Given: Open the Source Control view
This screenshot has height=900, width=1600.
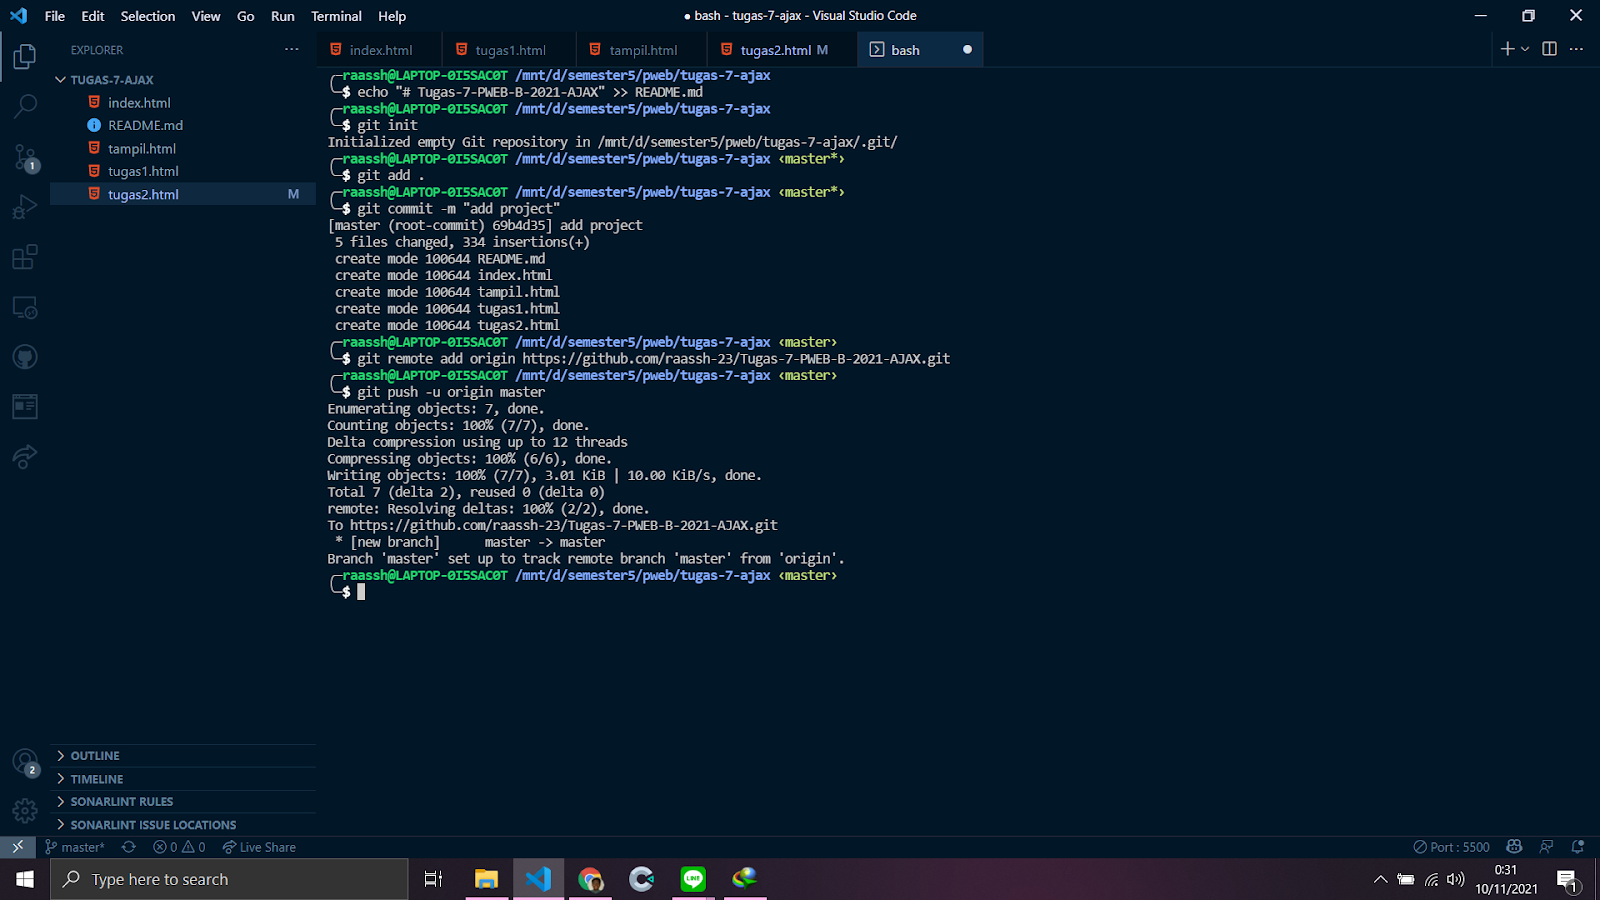Looking at the screenshot, I should pos(25,157).
